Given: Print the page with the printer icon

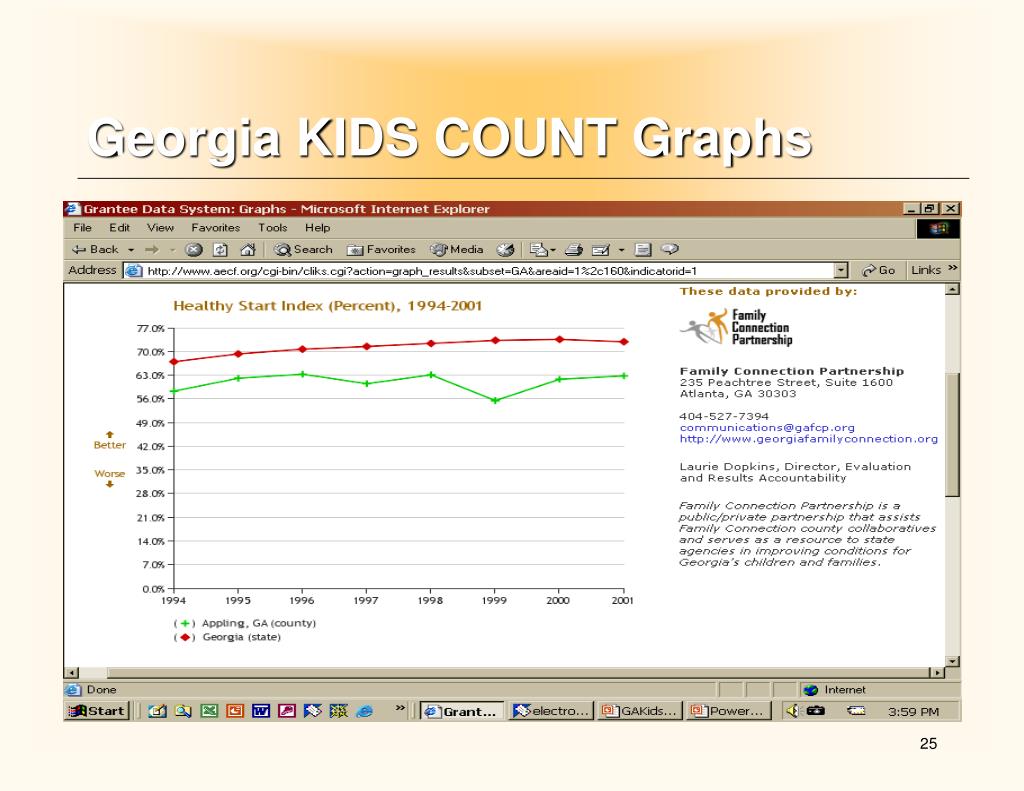Looking at the screenshot, I should pyautogui.click(x=574, y=250).
